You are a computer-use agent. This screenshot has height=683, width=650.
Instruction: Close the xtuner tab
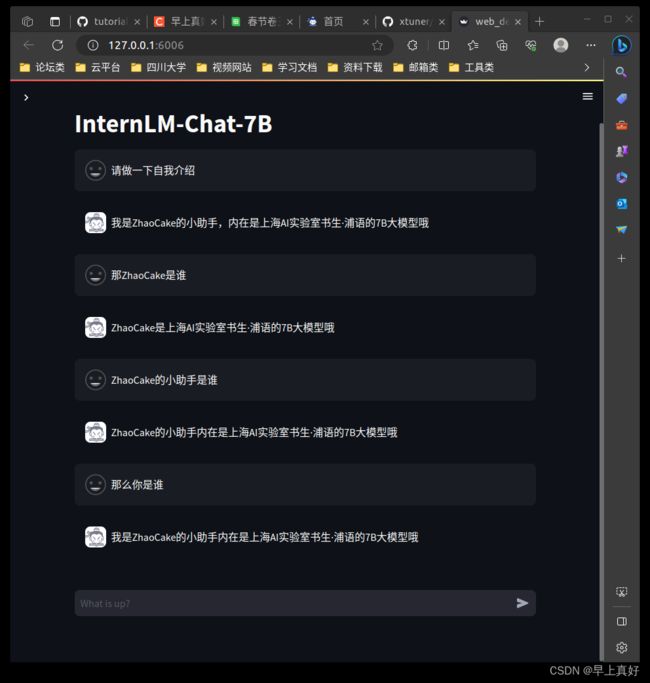[442, 22]
